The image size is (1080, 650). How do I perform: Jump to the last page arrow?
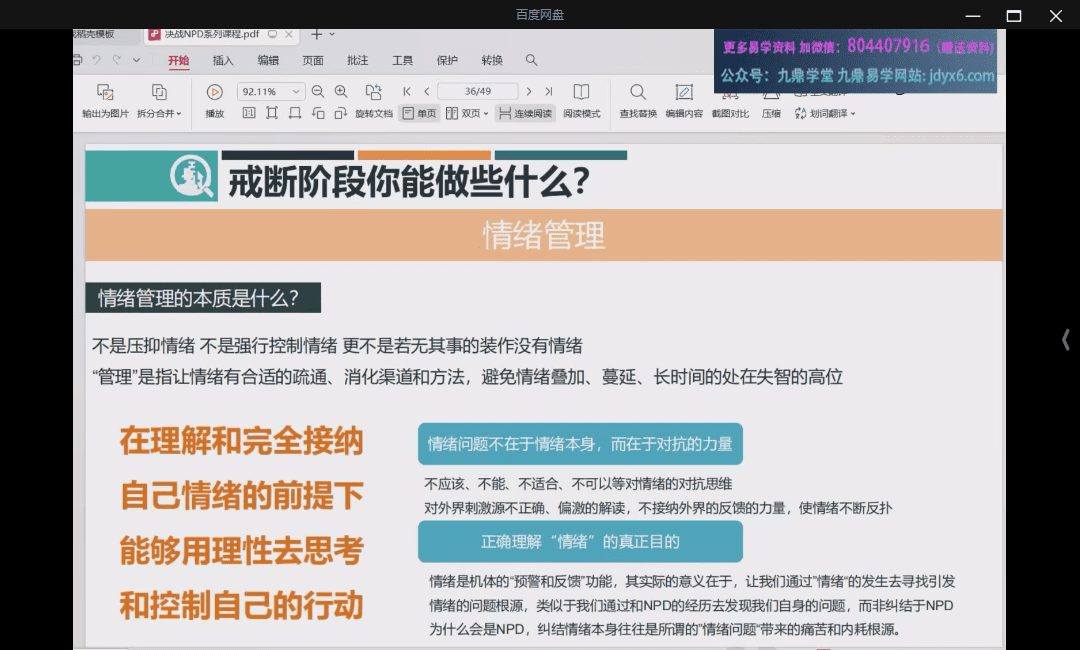(x=549, y=91)
